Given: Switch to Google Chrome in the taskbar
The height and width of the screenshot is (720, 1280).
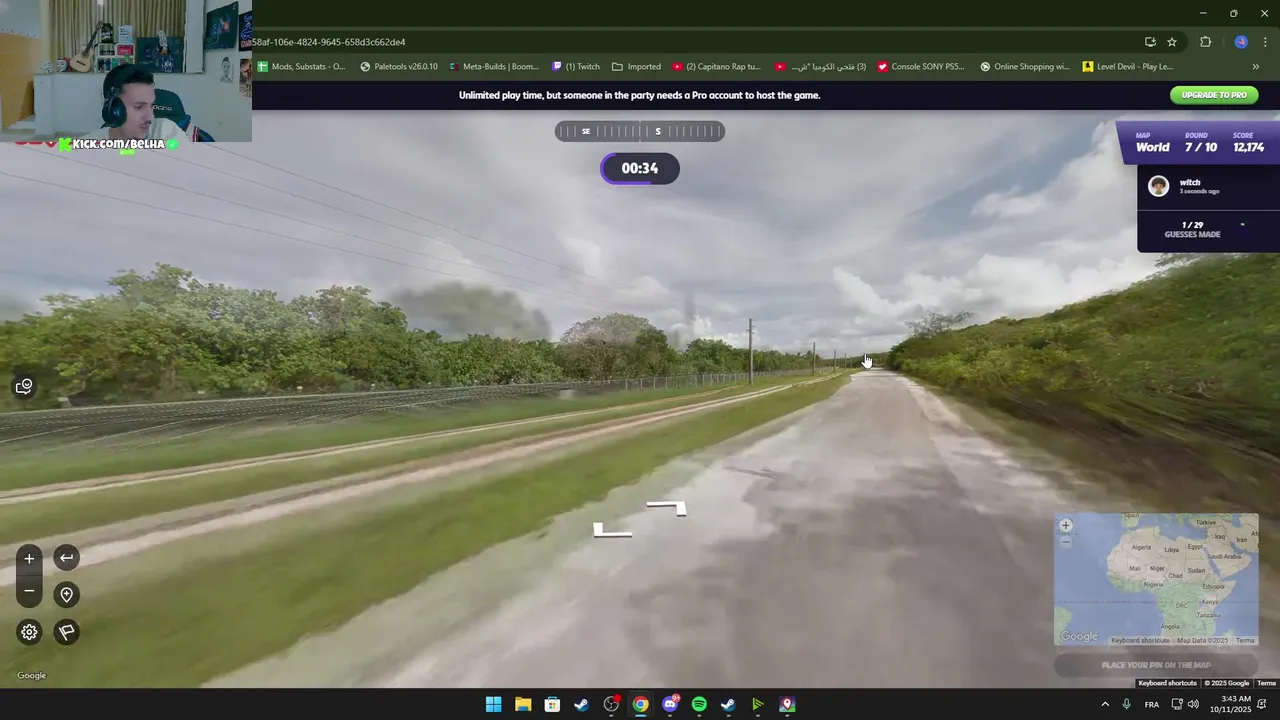Looking at the screenshot, I should (x=640, y=704).
